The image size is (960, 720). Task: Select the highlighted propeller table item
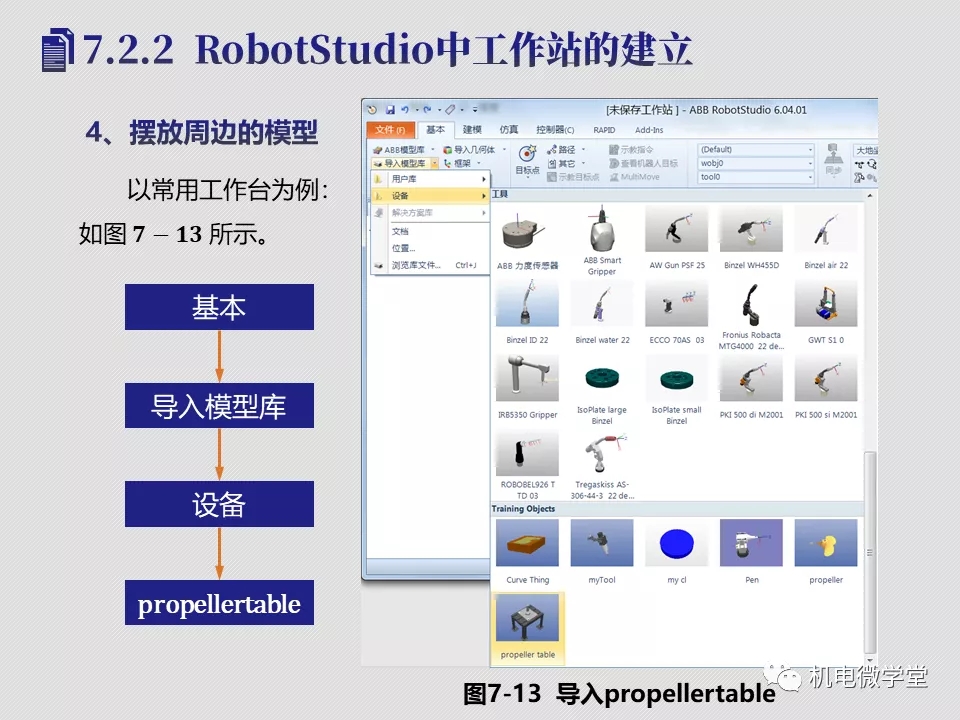coord(528,627)
